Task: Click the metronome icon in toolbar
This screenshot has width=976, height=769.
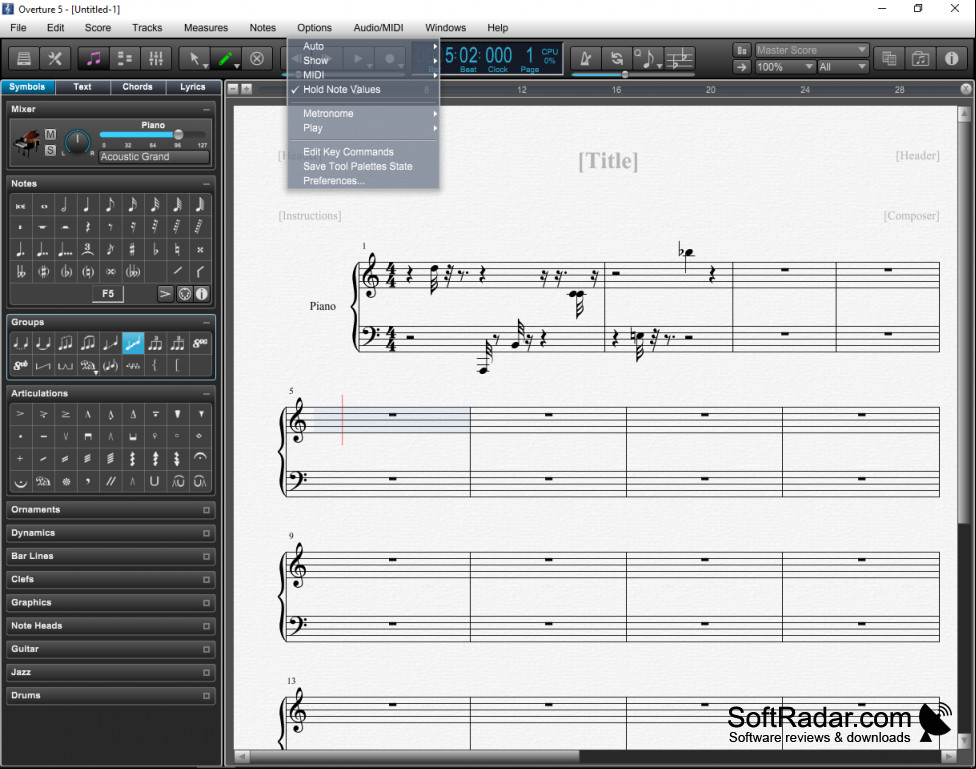Action: pyautogui.click(x=586, y=59)
